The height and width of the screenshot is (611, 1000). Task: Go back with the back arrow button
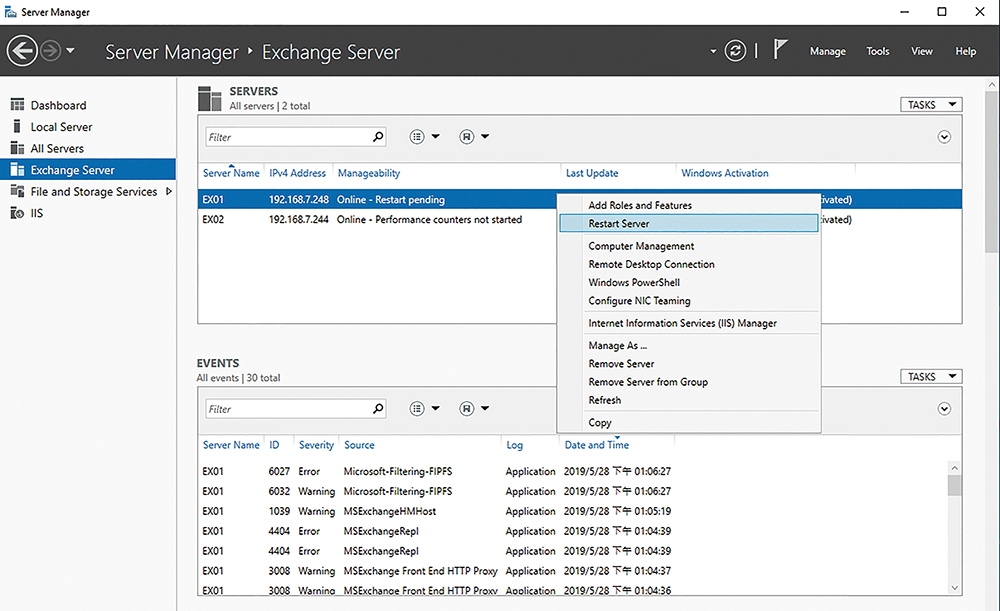[x=22, y=50]
